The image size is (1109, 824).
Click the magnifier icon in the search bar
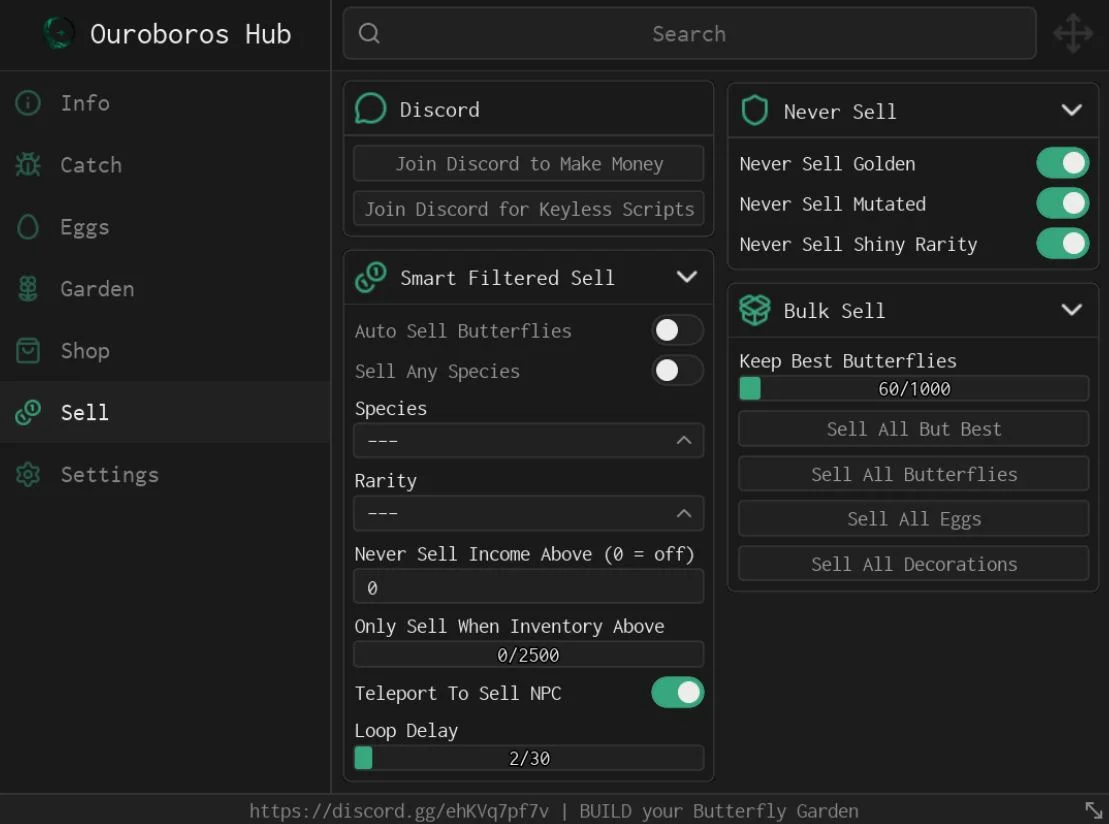[369, 33]
